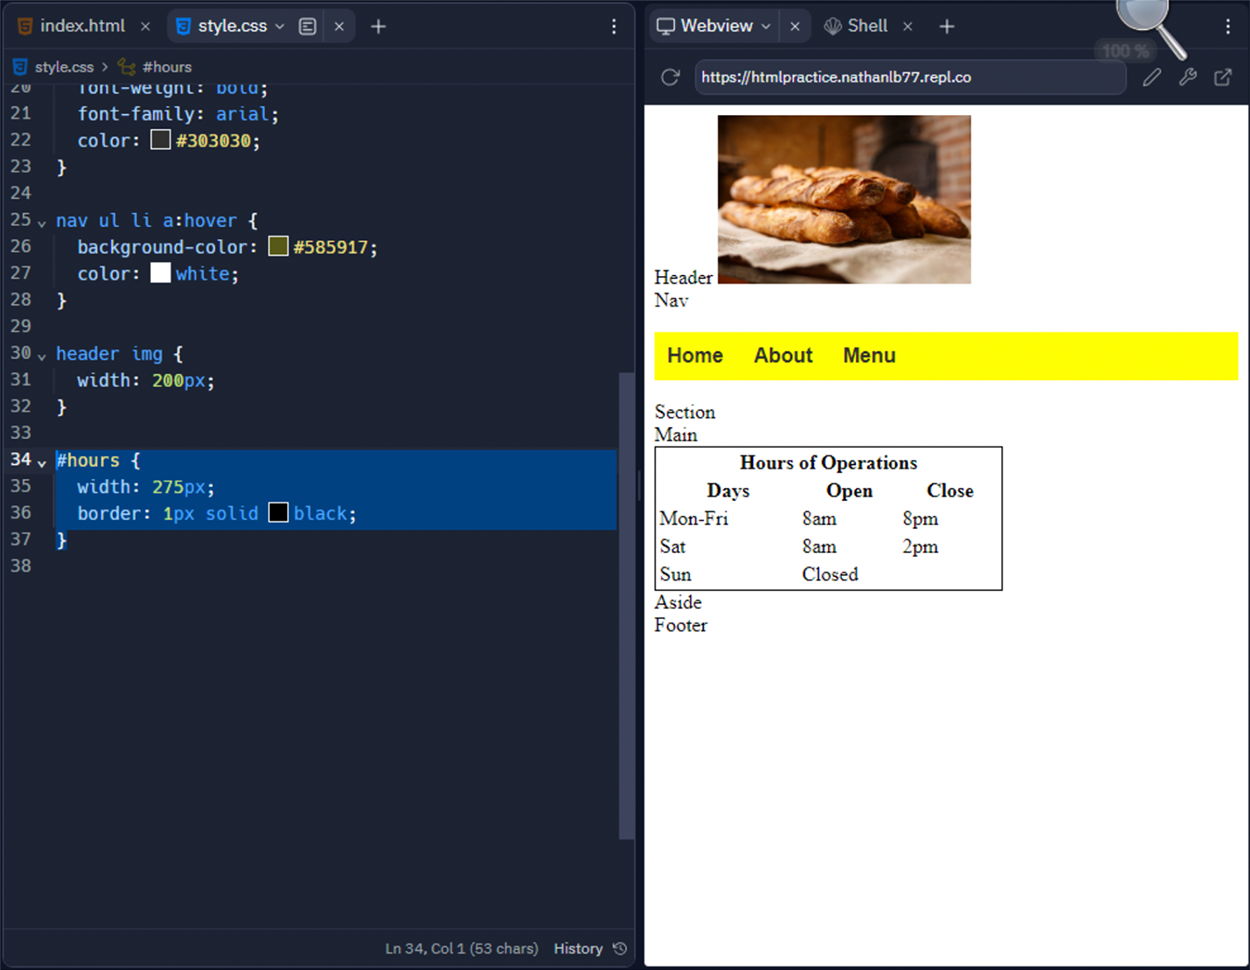Open preview in new tab icon
1250x970 pixels.
coord(1223,77)
